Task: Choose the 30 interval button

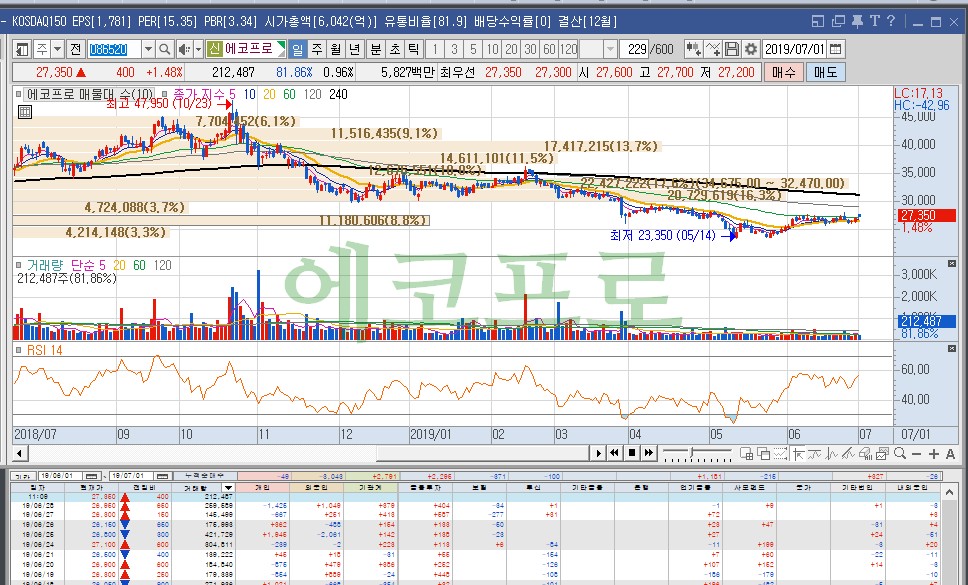Action: pos(530,49)
